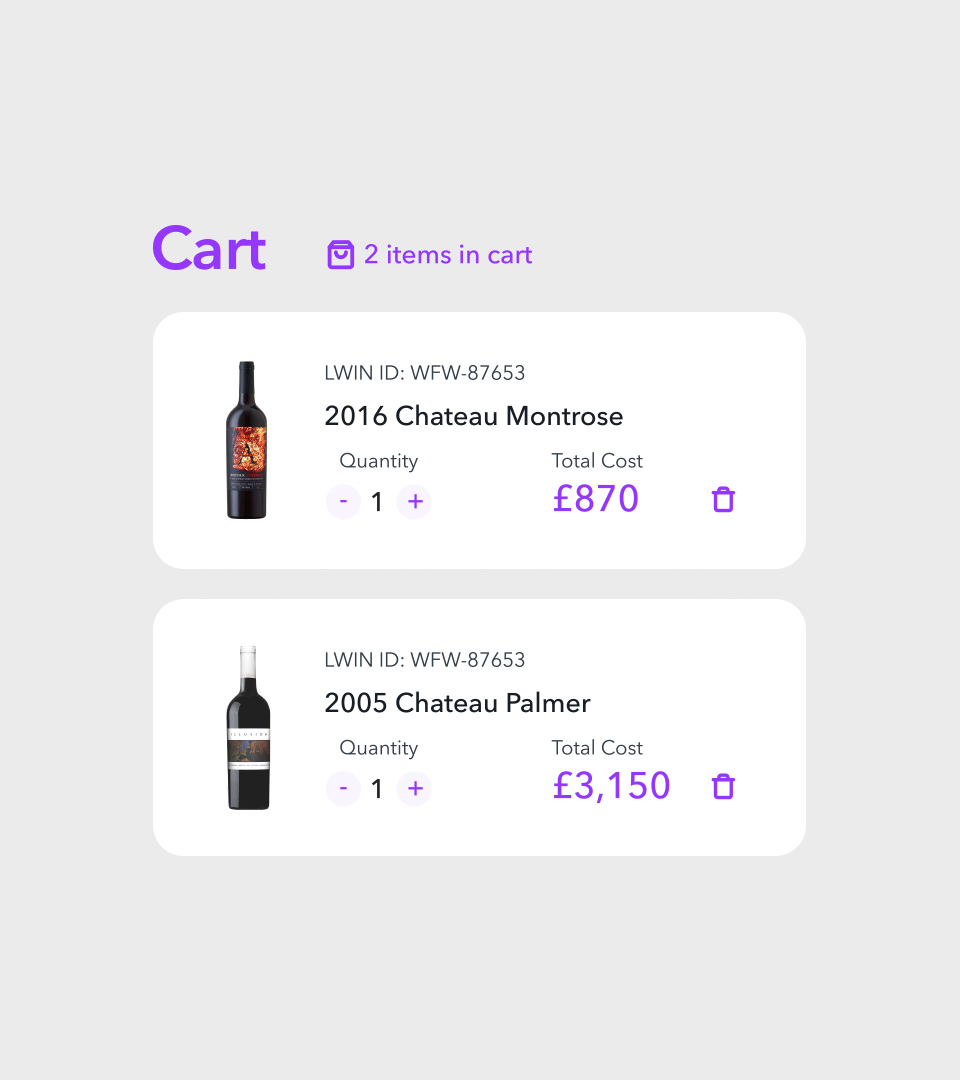Select the £3,150 total cost amount

coord(611,785)
